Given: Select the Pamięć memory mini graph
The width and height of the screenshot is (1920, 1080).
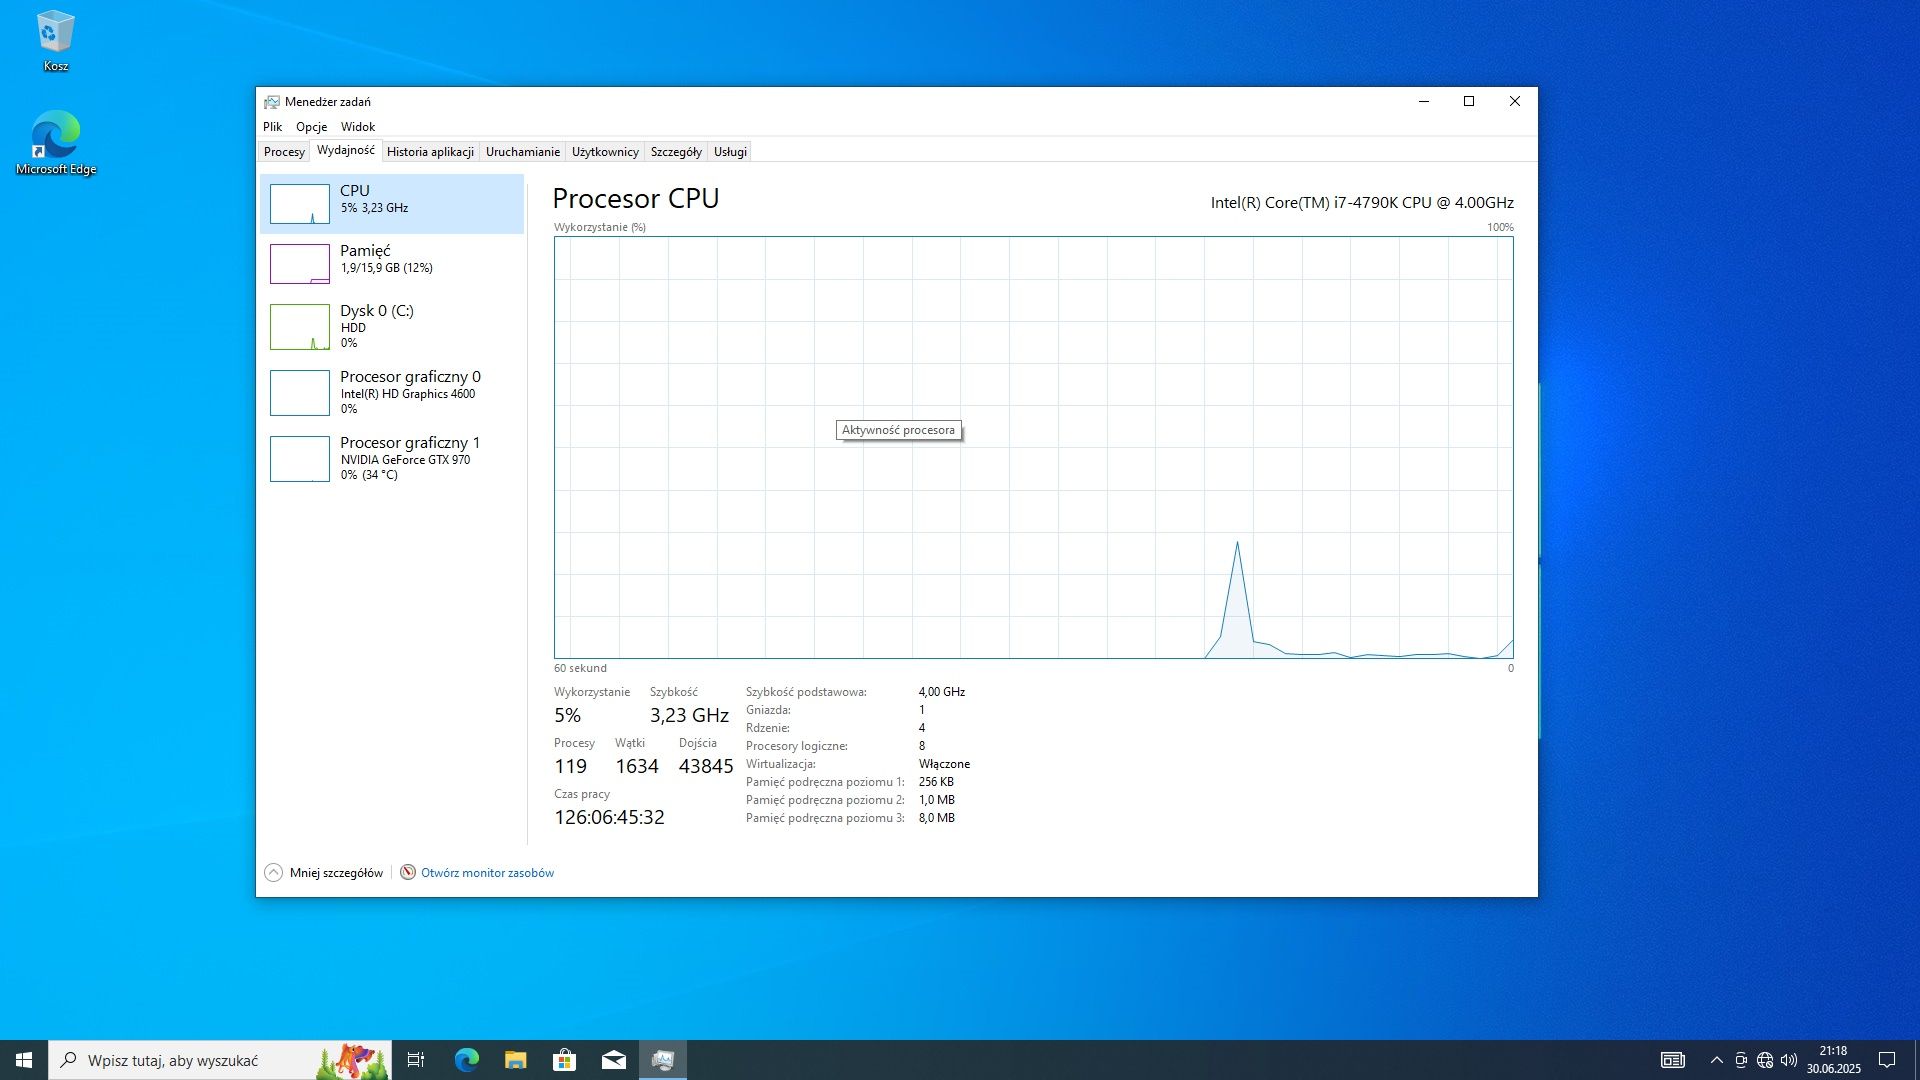Looking at the screenshot, I should [x=299, y=264].
